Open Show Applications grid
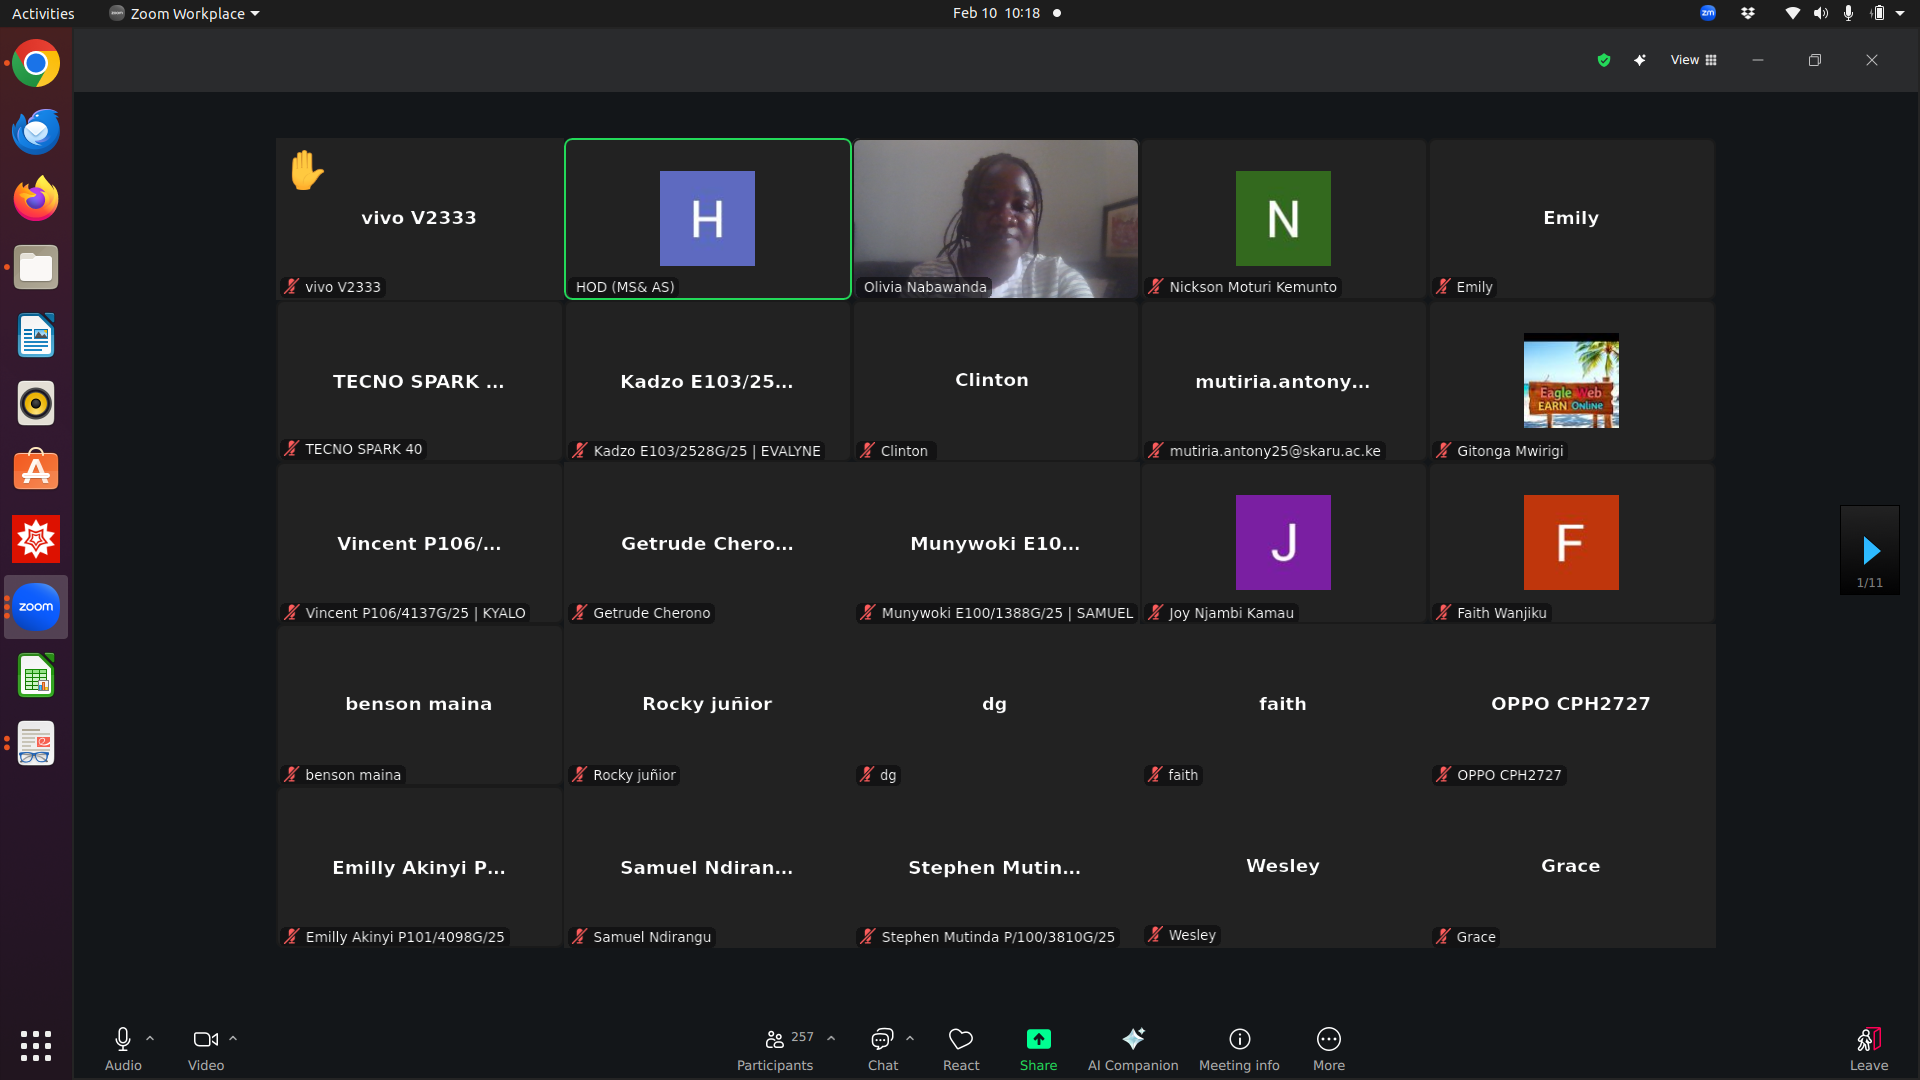 point(36,1045)
